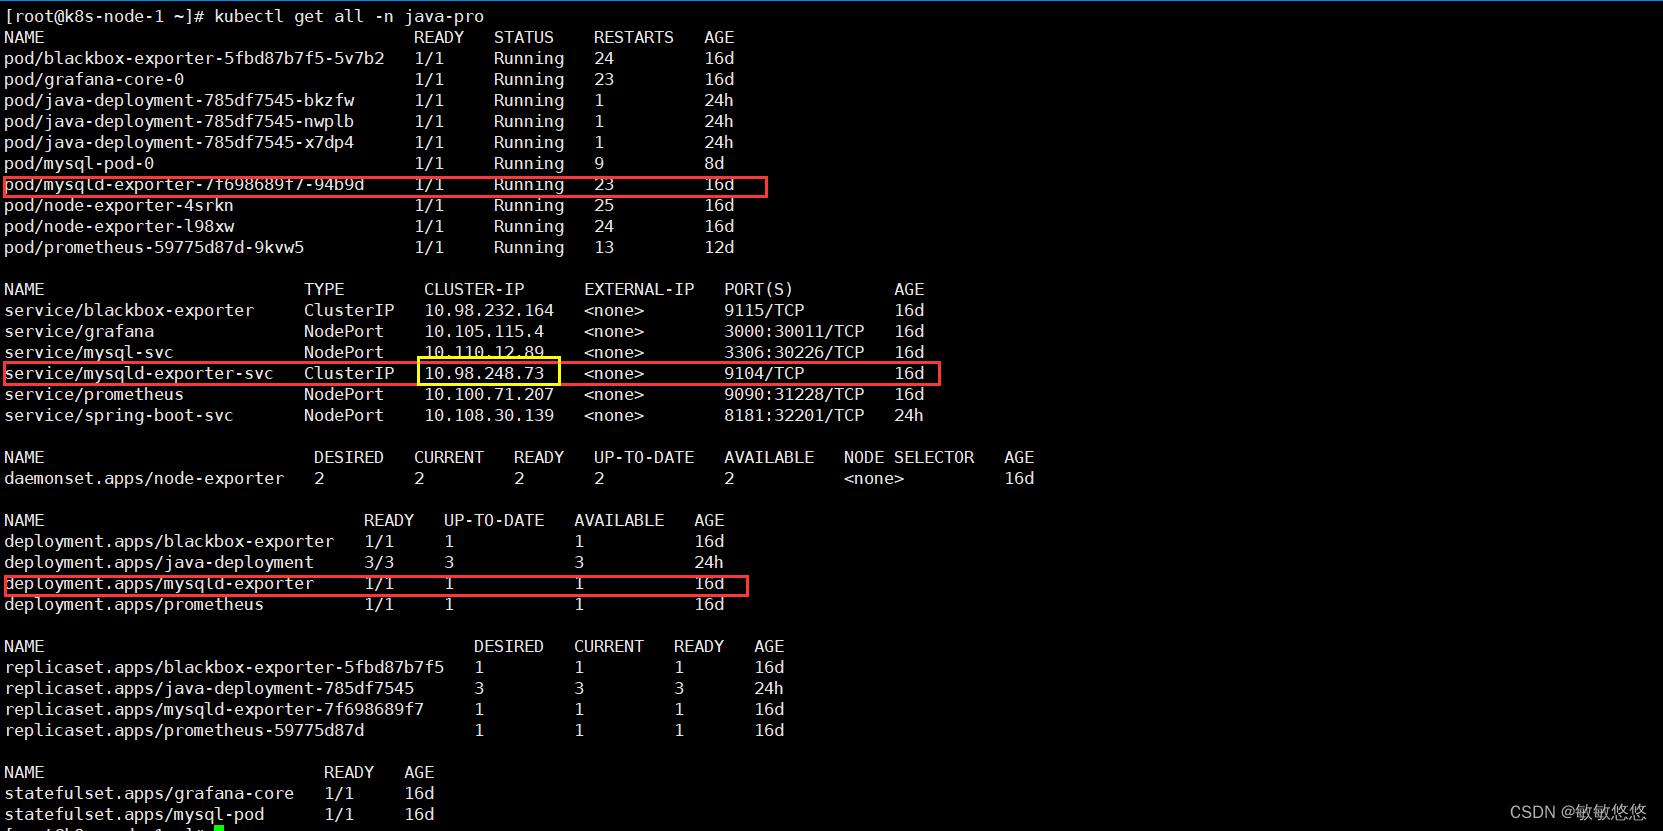Select pod/blackbox-exporter-5fbd87b7f5-5v7b2 row name
The width and height of the screenshot is (1663, 831).
tap(194, 58)
